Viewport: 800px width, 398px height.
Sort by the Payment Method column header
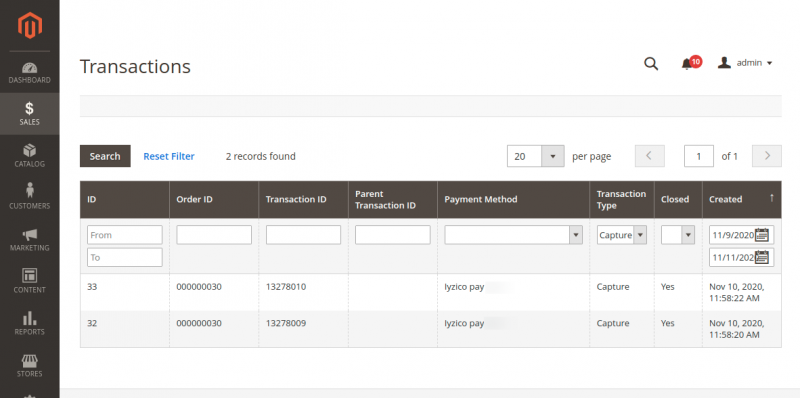click(x=513, y=200)
